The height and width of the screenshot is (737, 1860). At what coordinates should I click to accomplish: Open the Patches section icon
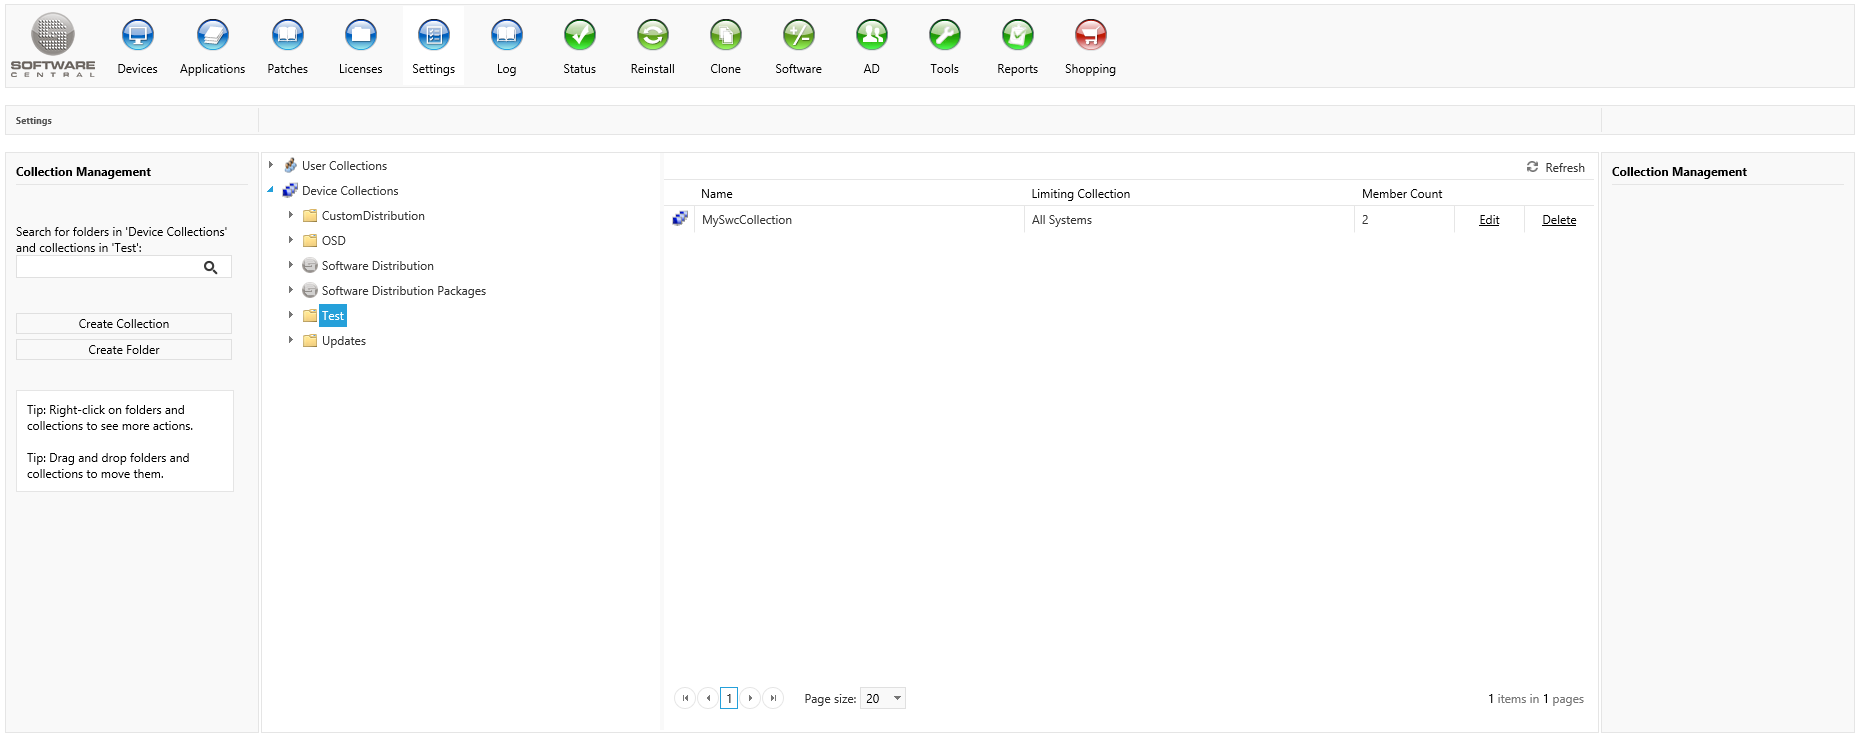(287, 36)
